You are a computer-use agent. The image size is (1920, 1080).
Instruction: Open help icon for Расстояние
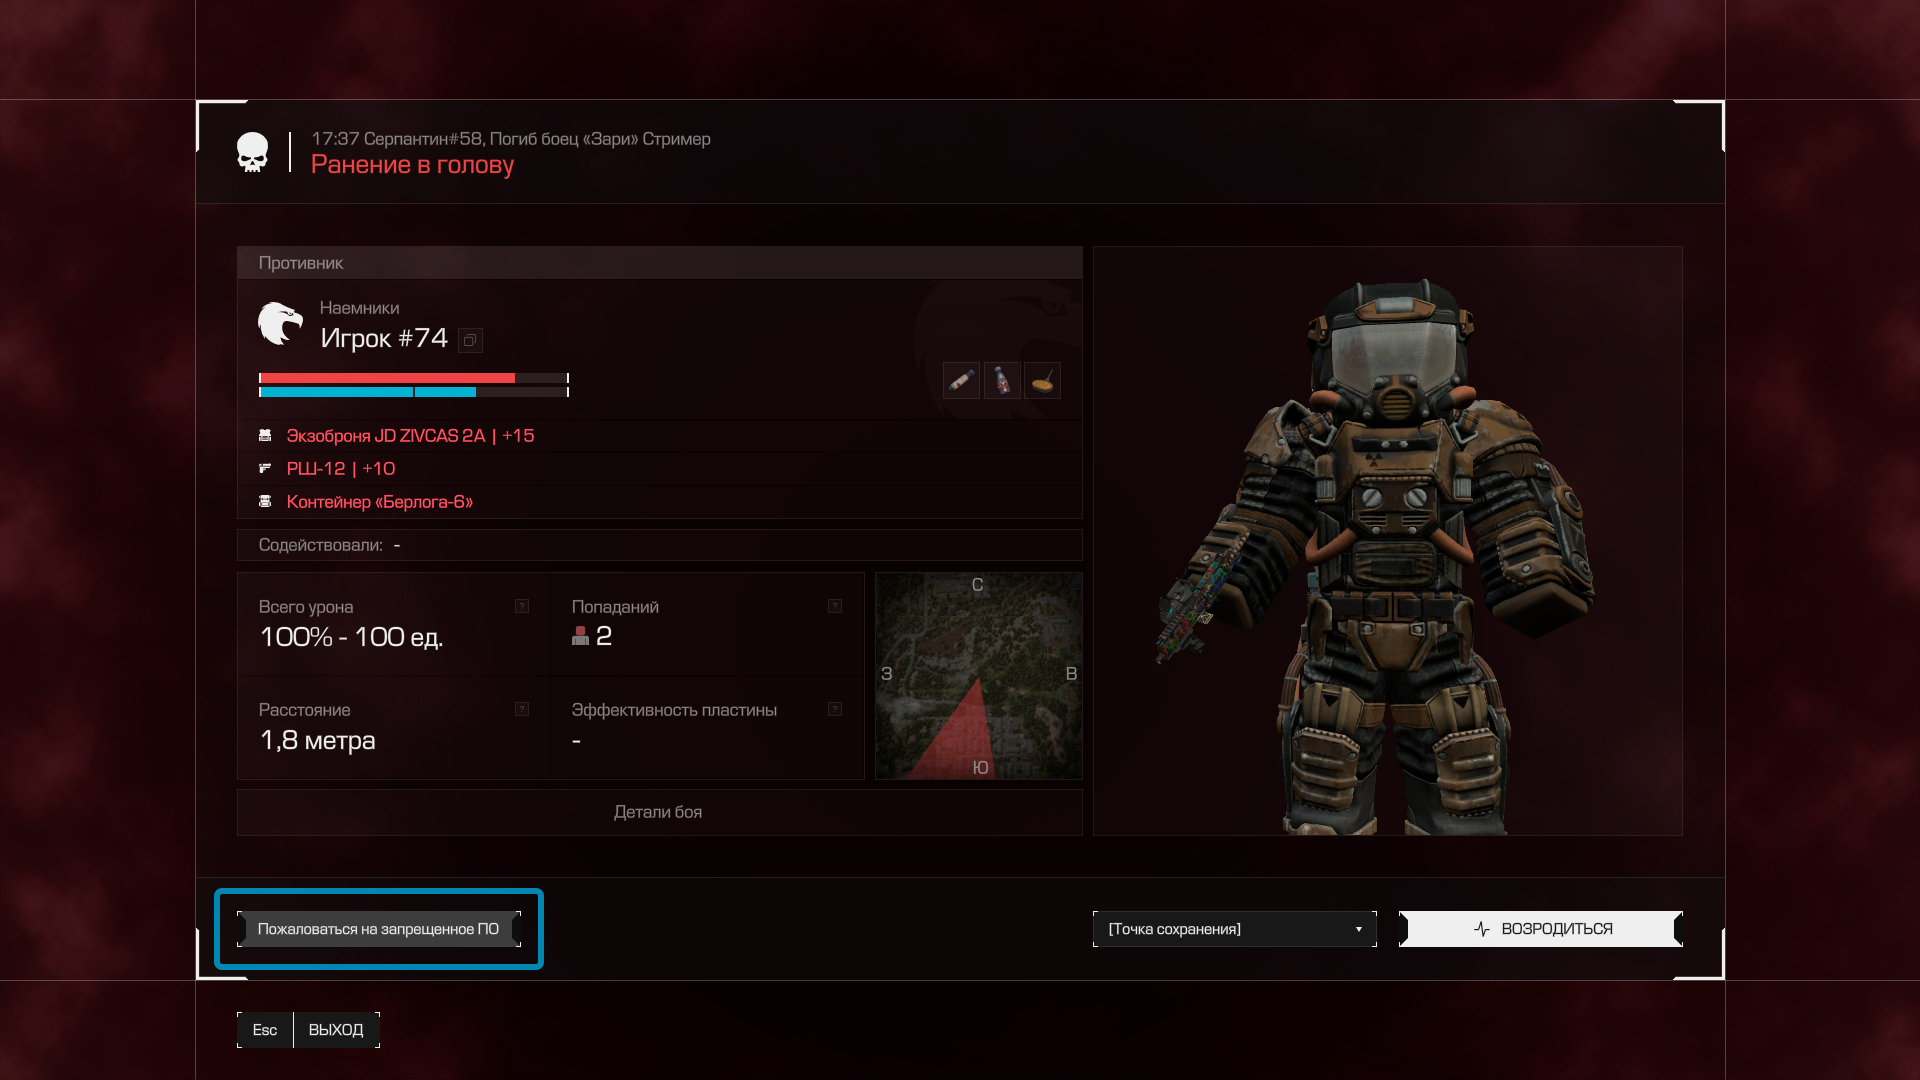[x=522, y=709]
